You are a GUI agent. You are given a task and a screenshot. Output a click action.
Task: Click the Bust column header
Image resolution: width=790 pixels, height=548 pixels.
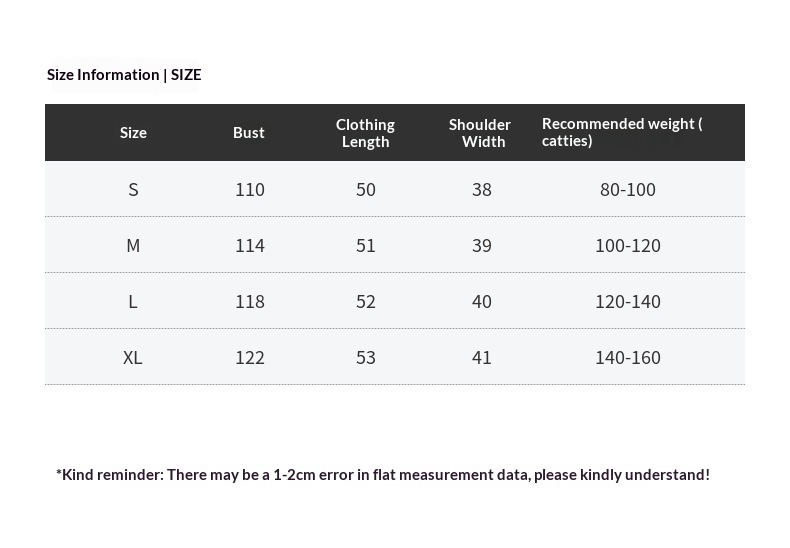(248, 132)
